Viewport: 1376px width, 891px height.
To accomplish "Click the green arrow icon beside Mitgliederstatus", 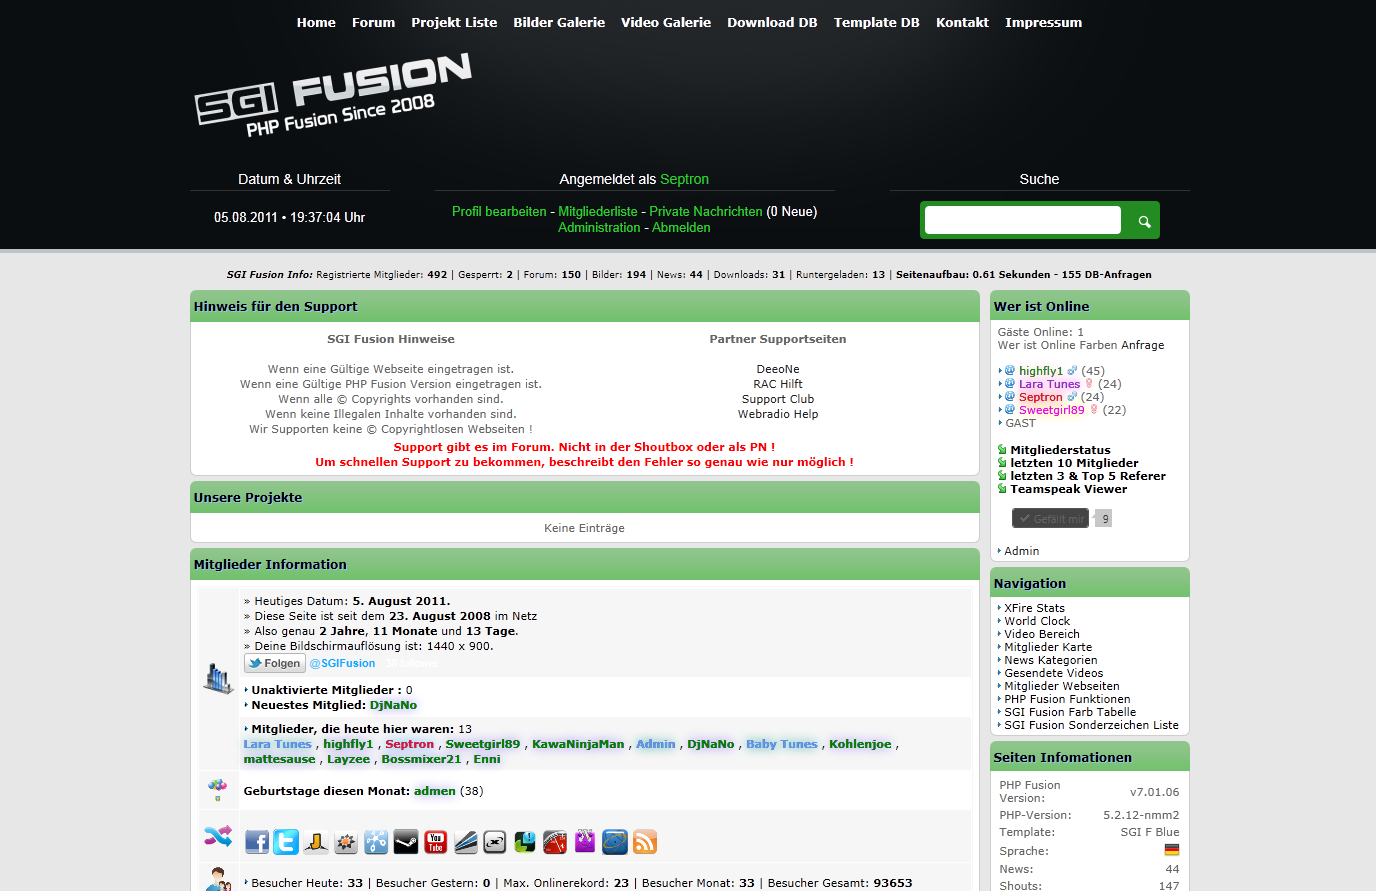I will click(1002, 450).
